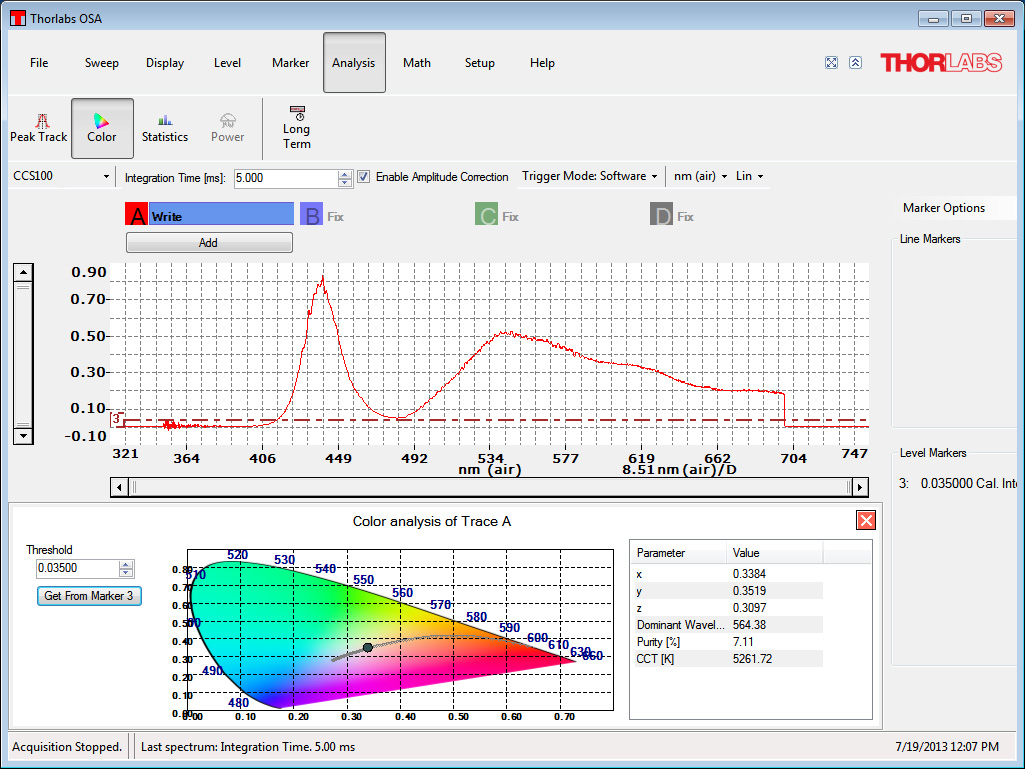Click the level marker 3 entry 0.035000

pyautogui.click(x=958, y=484)
